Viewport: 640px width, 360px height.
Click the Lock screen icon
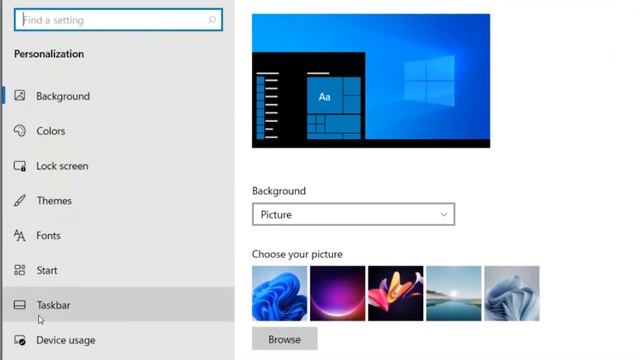point(20,166)
